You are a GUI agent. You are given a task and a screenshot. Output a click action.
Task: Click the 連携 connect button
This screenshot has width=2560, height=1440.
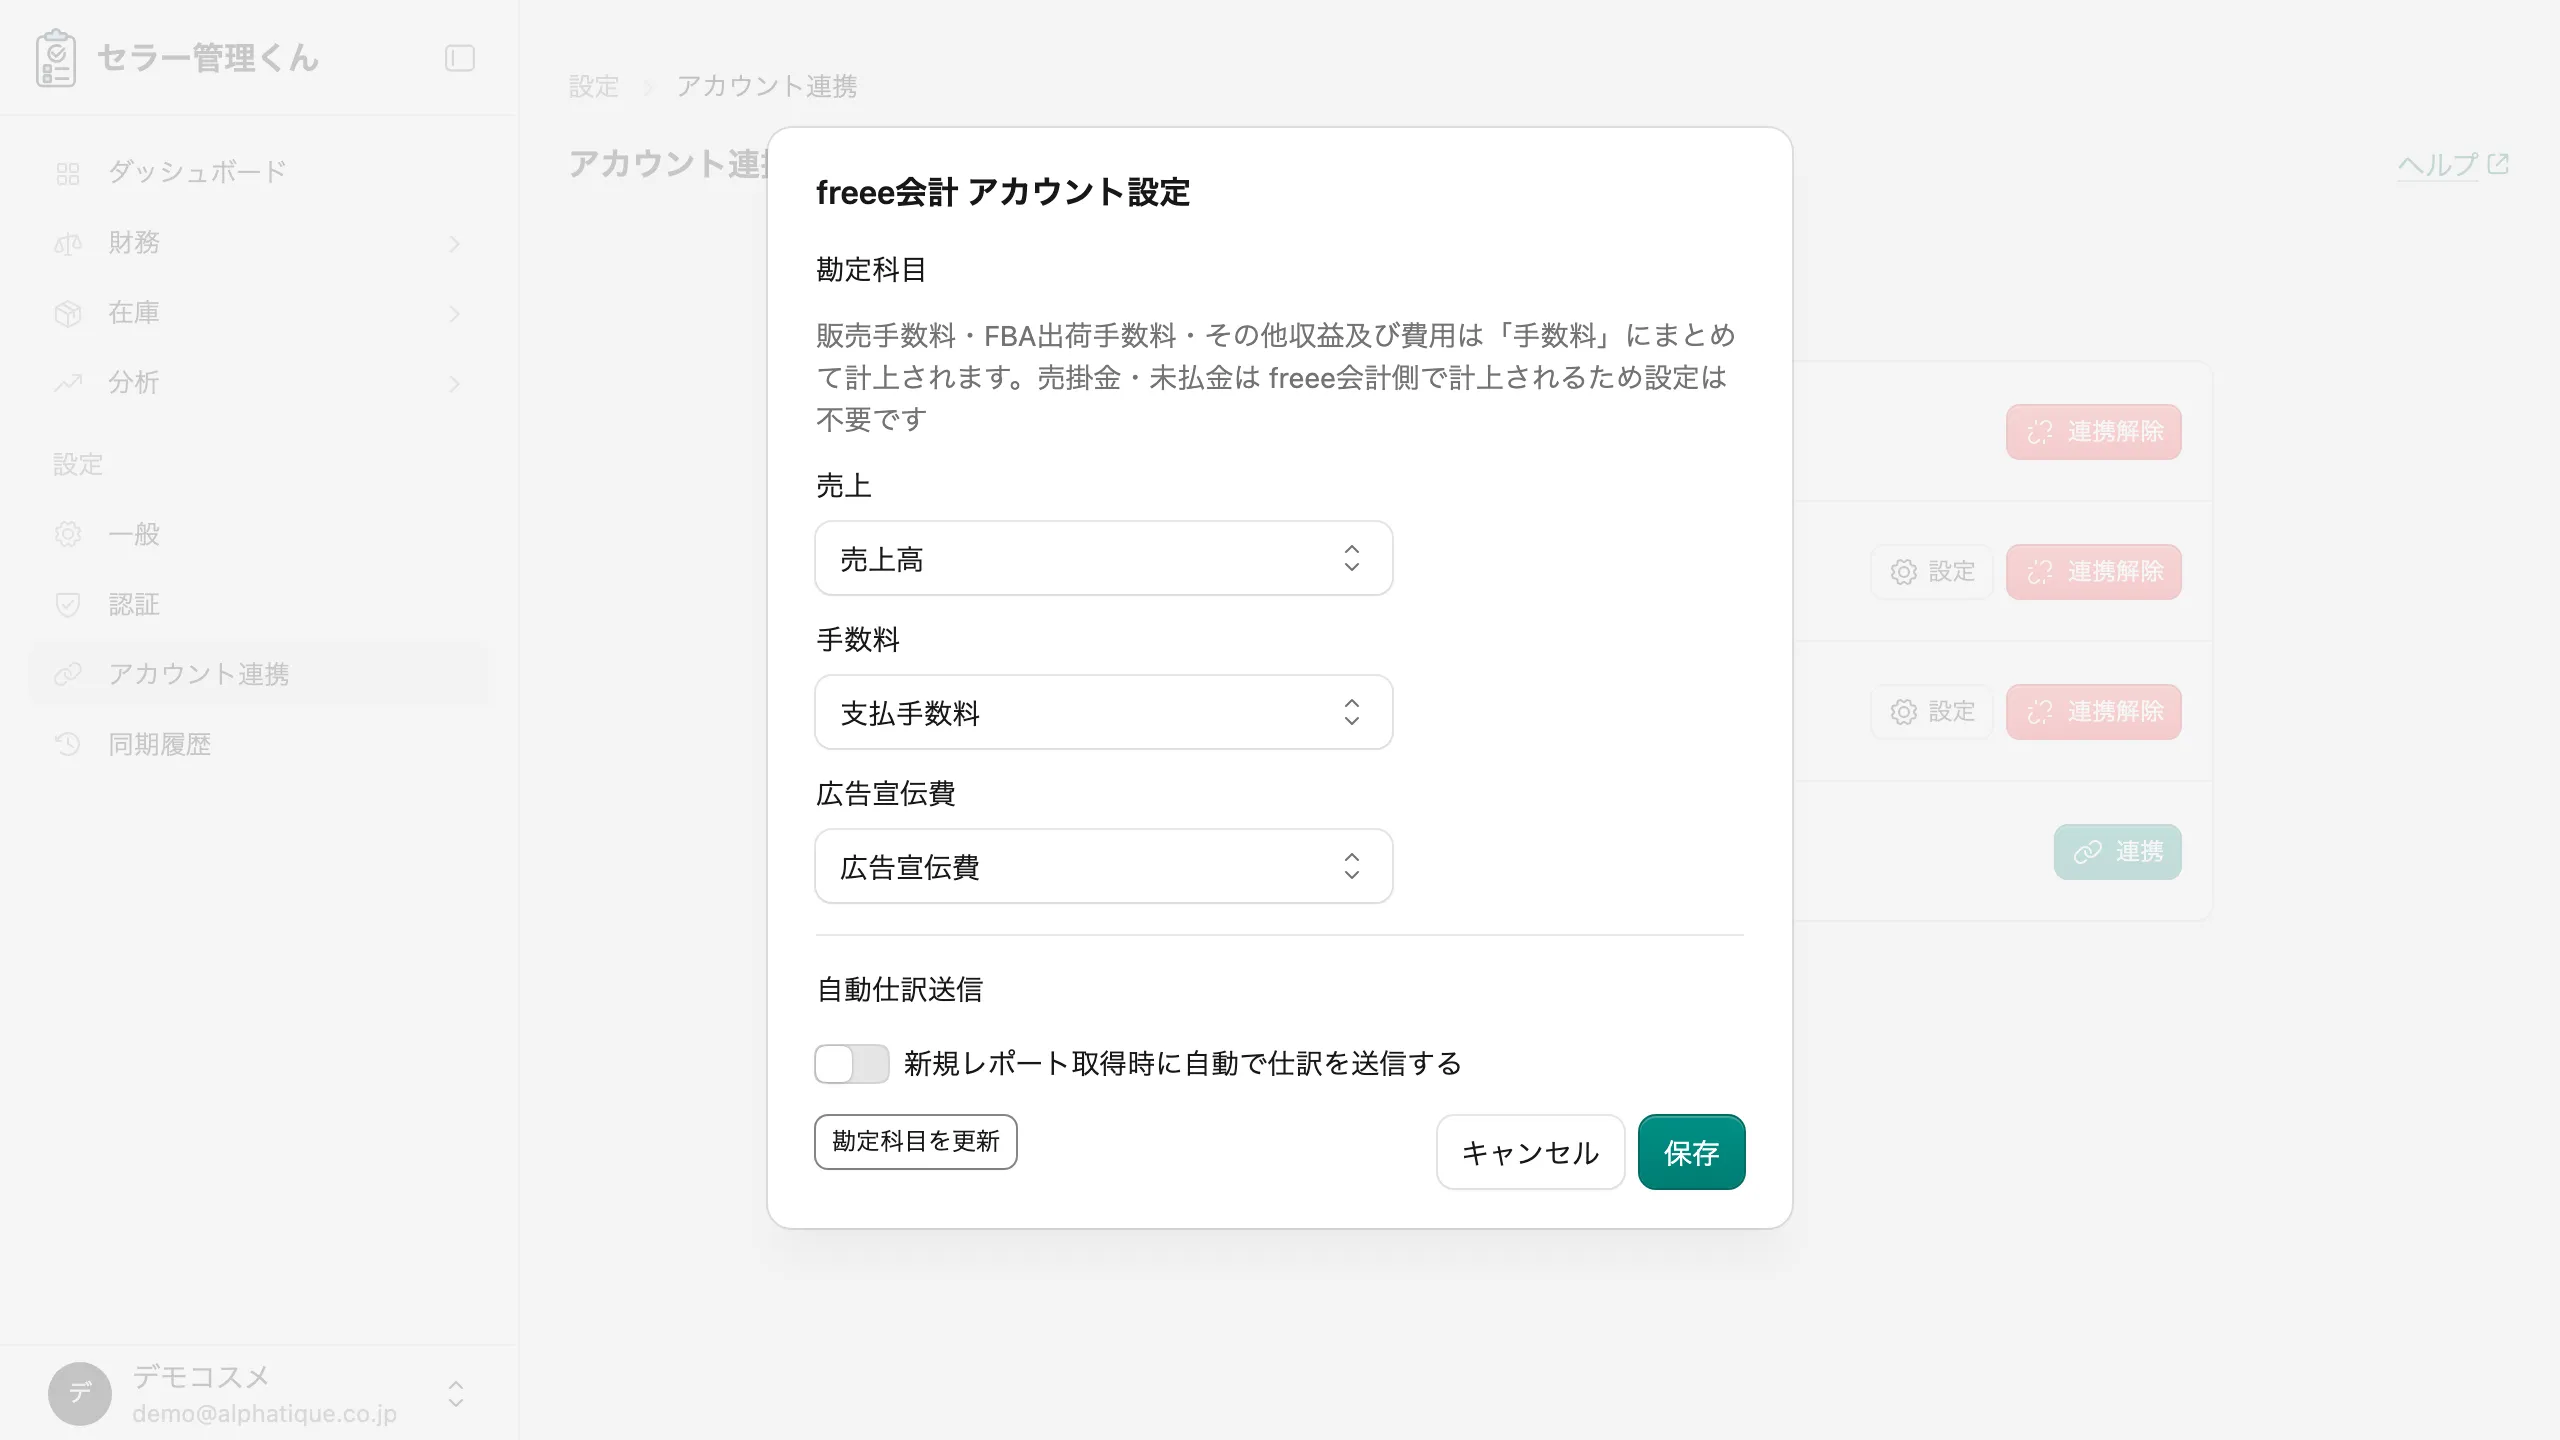pos(2117,852)
